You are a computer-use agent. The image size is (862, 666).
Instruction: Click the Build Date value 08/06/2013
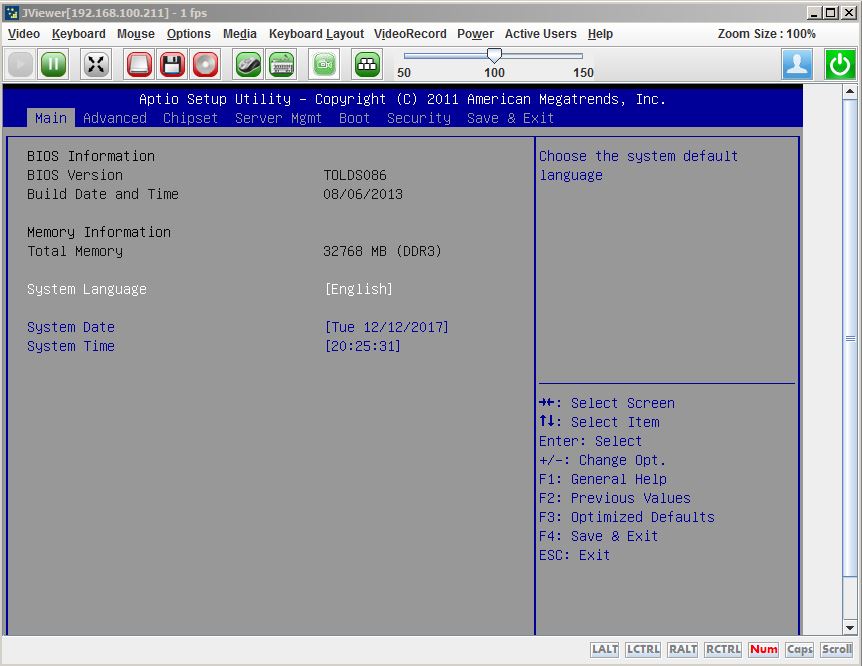[x=363, y=194]
